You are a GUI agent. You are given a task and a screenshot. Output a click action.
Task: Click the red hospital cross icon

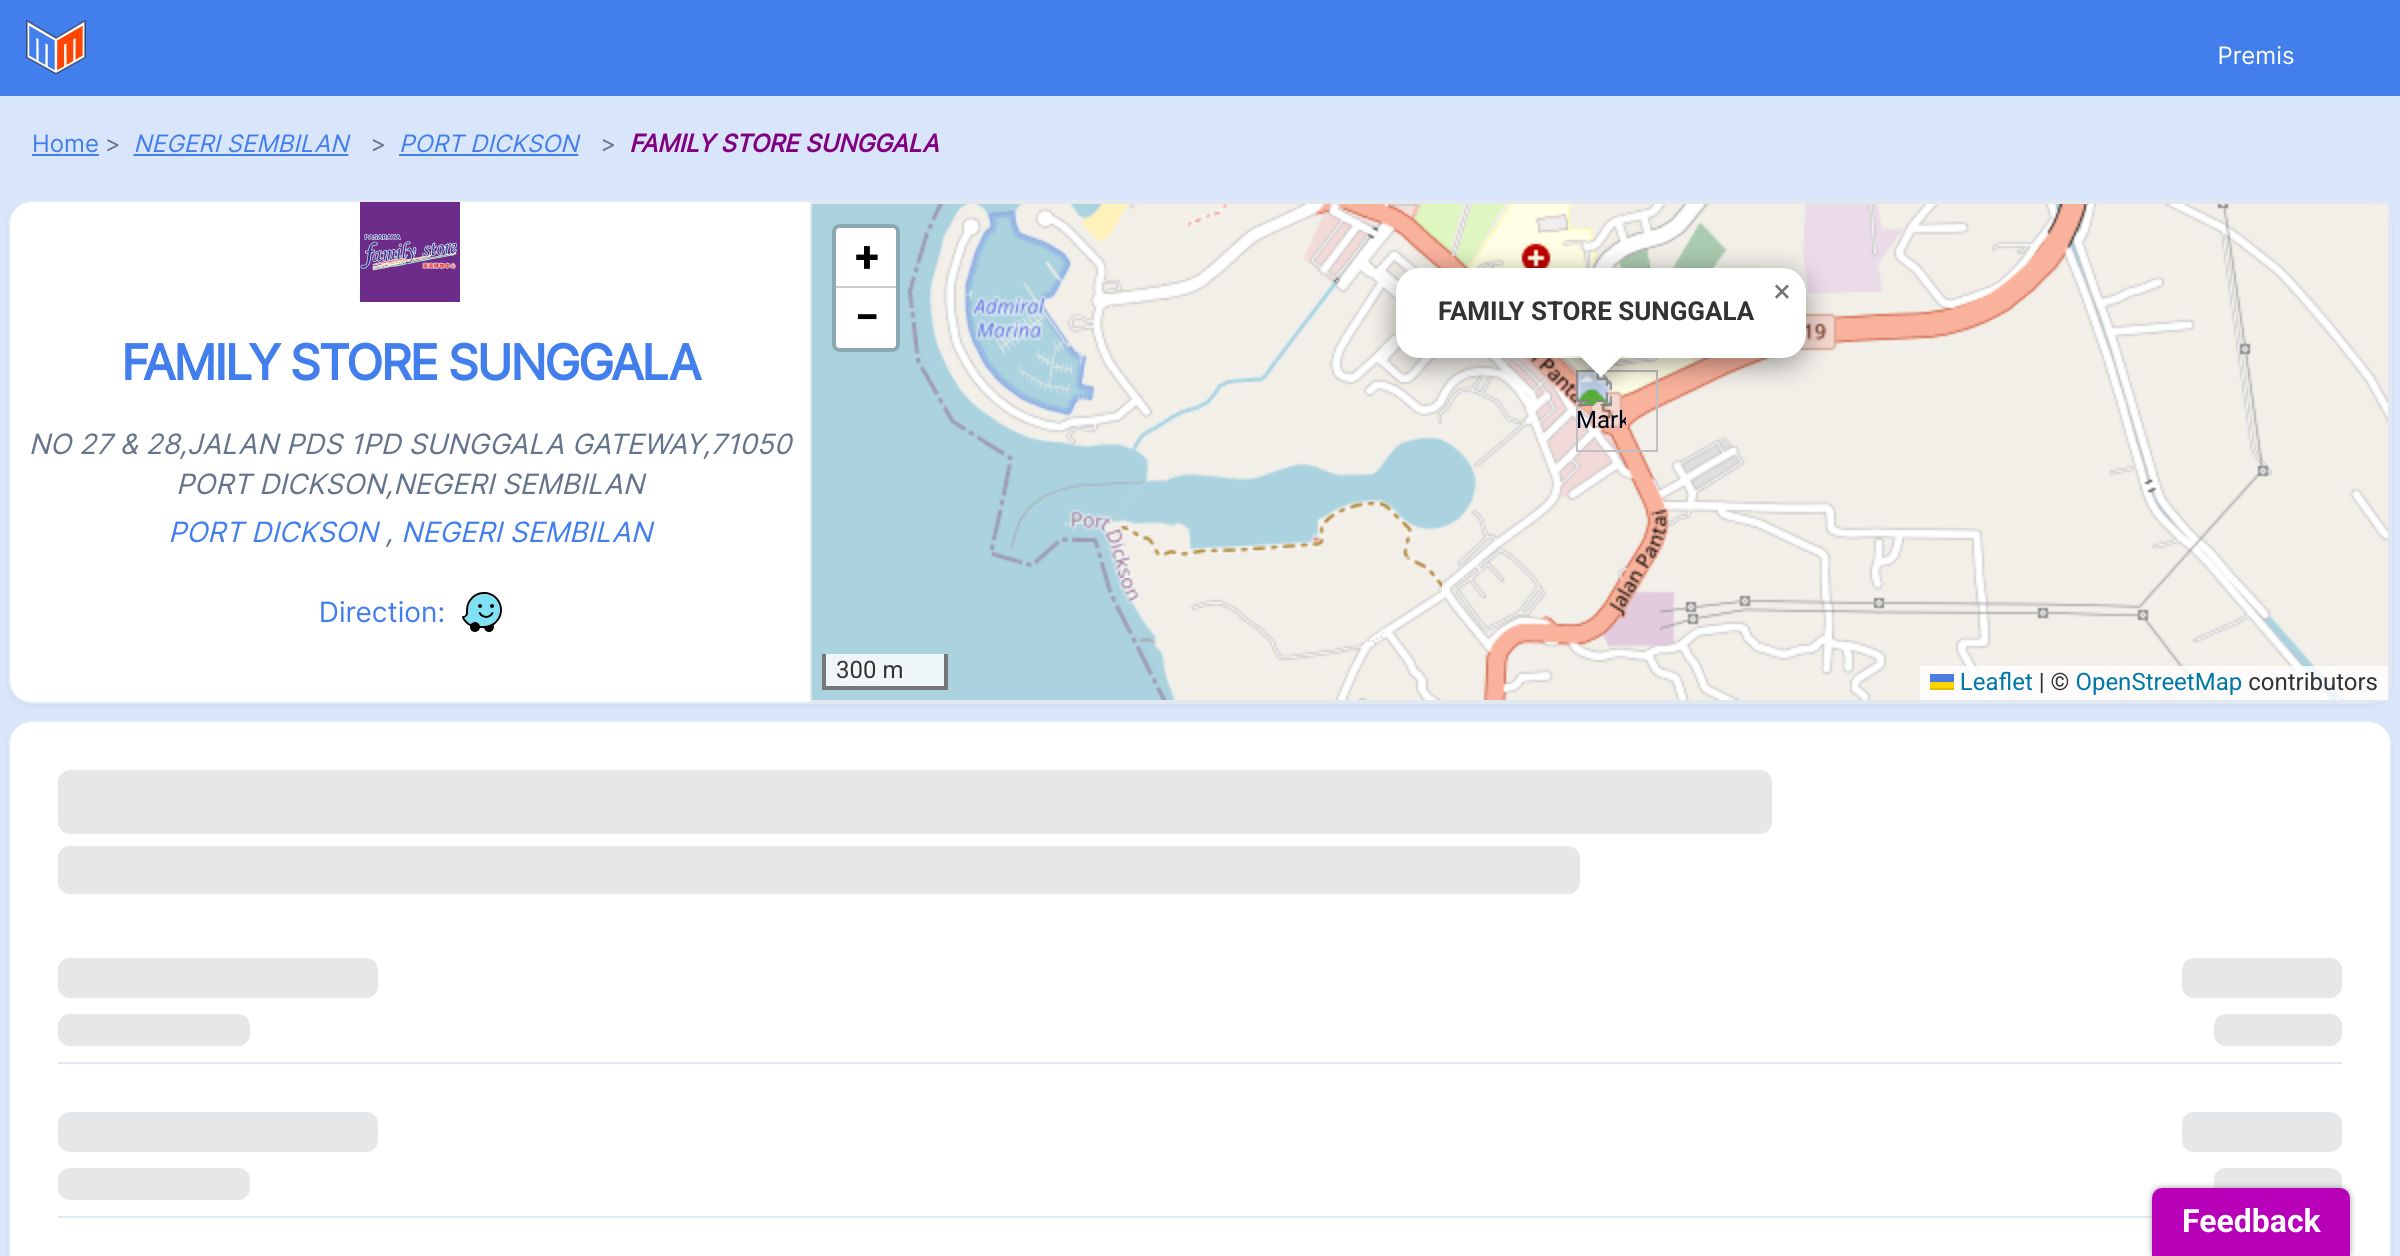click(1535, 257)
